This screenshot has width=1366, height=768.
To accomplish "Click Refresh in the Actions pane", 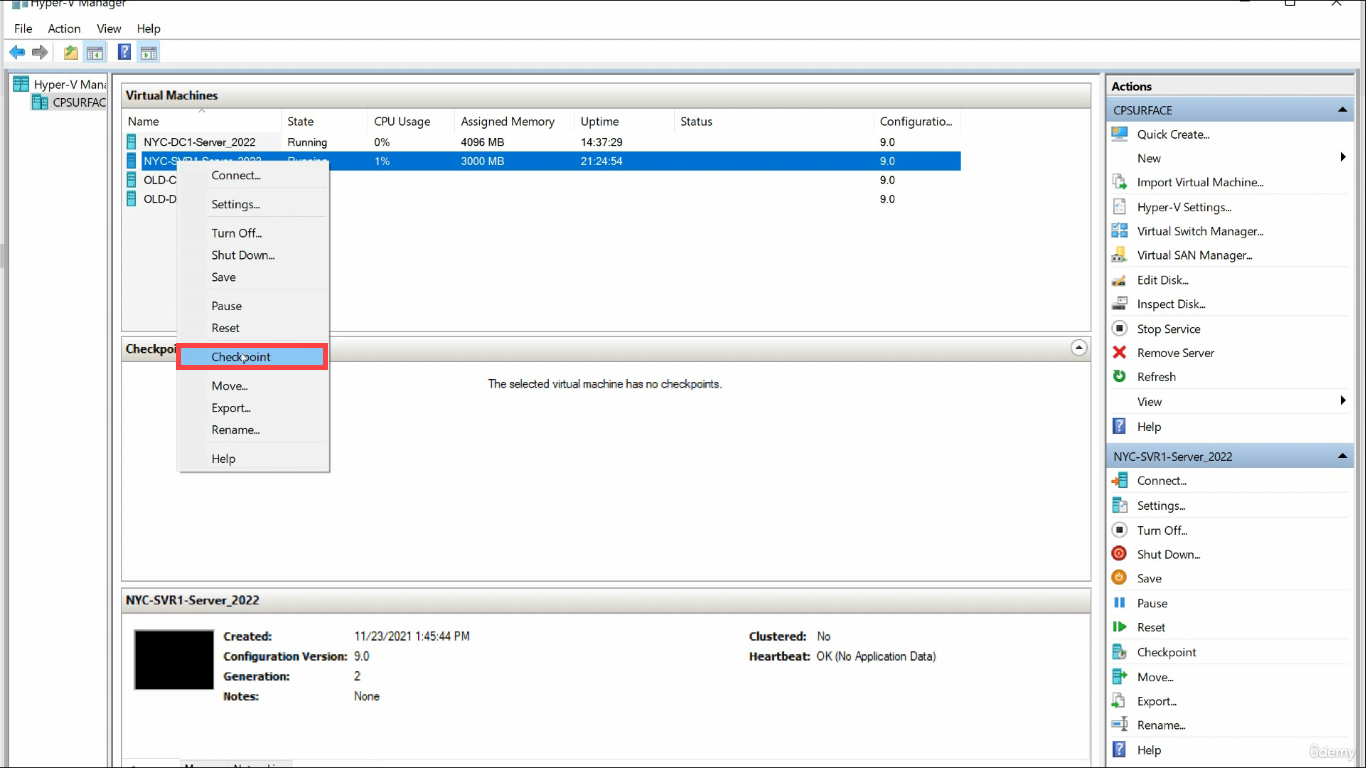I will (x=1156, y=377).
